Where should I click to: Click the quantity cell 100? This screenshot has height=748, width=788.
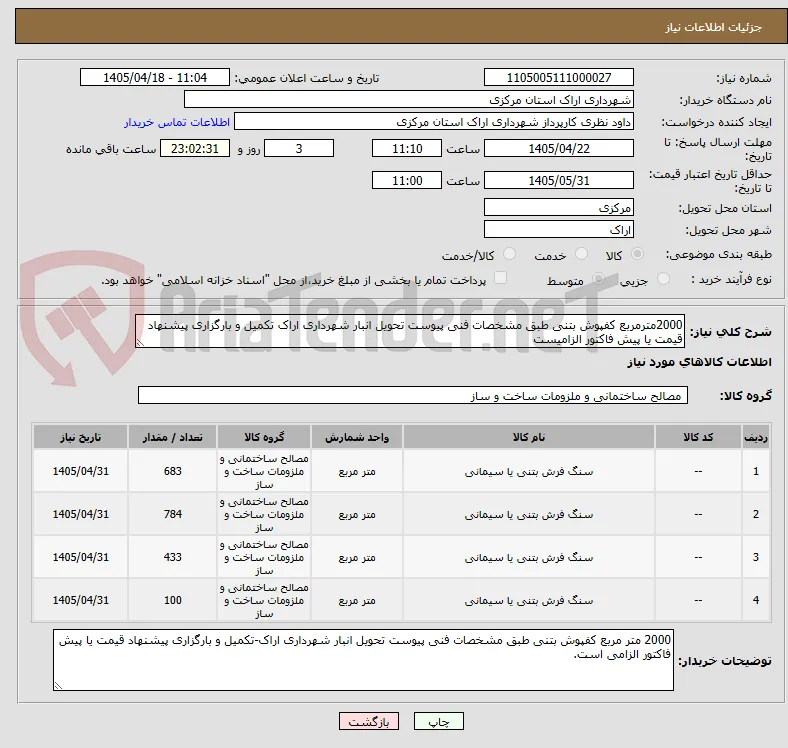[172, 600]
